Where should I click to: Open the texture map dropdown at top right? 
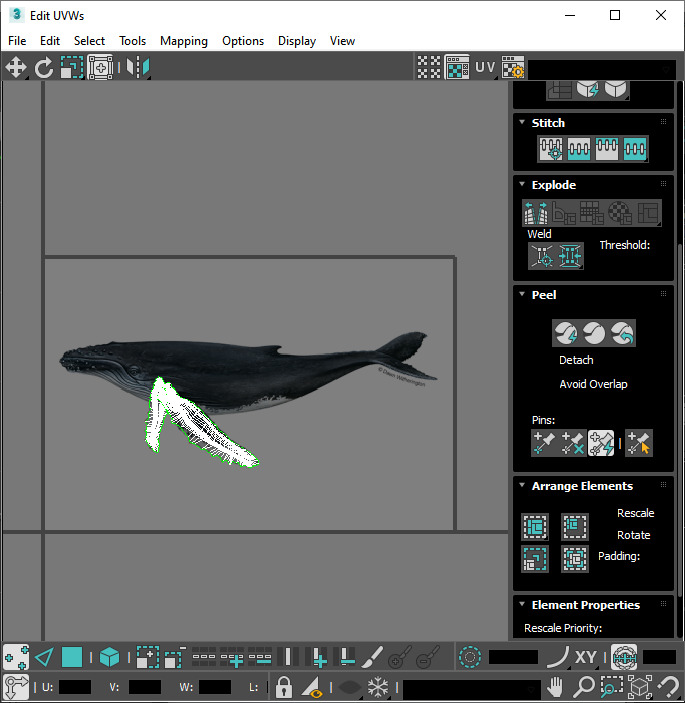[x=602, y=70]
